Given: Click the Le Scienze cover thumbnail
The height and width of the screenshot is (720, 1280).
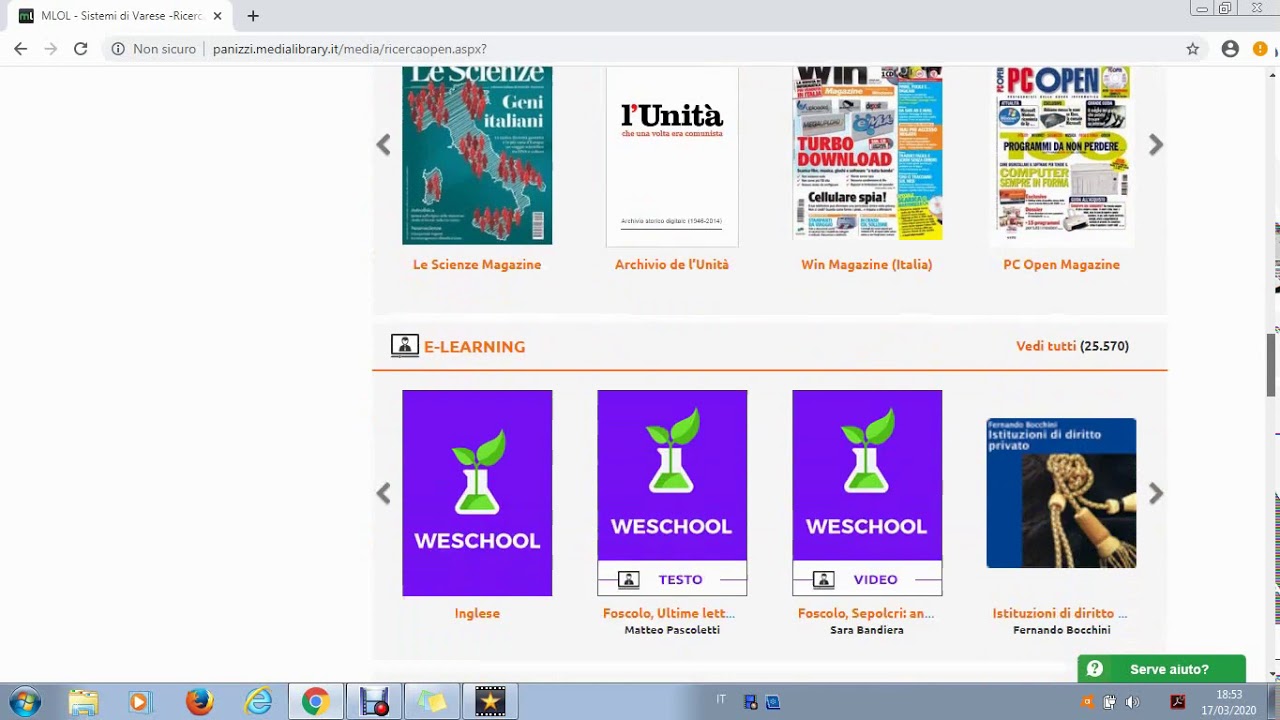Looking at the screenshot, I should [x=477, y=155].
